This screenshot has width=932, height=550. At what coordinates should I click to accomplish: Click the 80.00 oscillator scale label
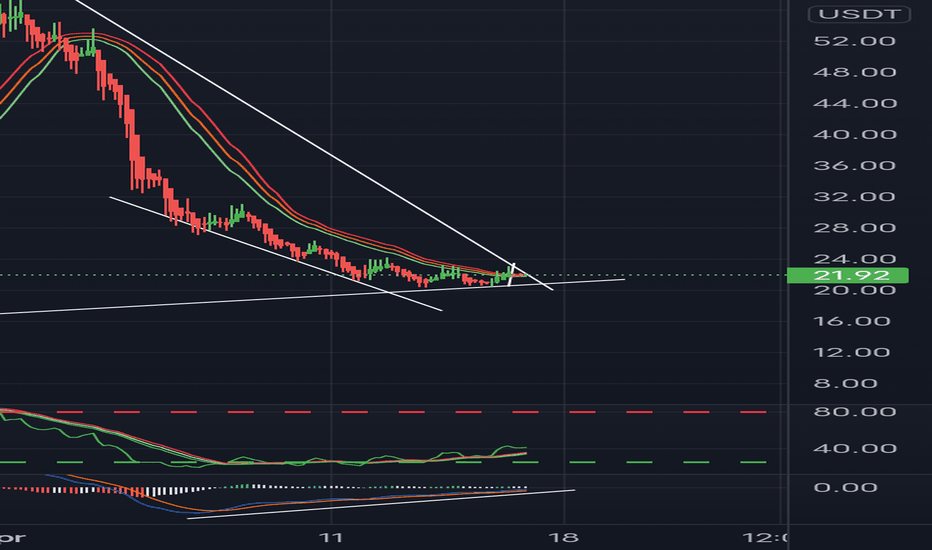(854, 412)
